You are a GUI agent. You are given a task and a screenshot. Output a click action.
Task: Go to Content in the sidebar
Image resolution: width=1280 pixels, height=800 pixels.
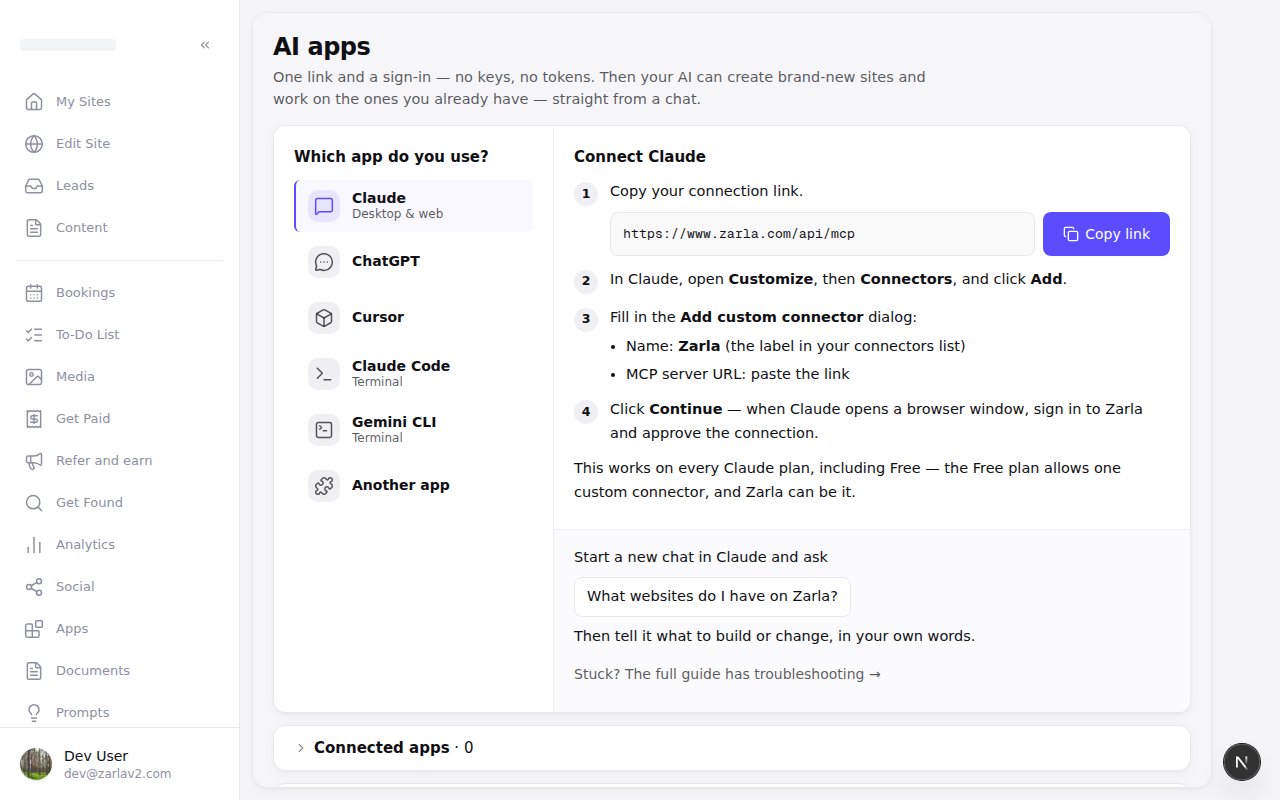pos(120,228)
